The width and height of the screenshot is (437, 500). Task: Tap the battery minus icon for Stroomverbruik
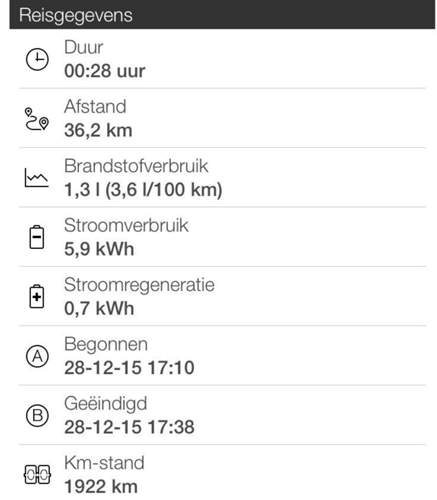[37, 237]
